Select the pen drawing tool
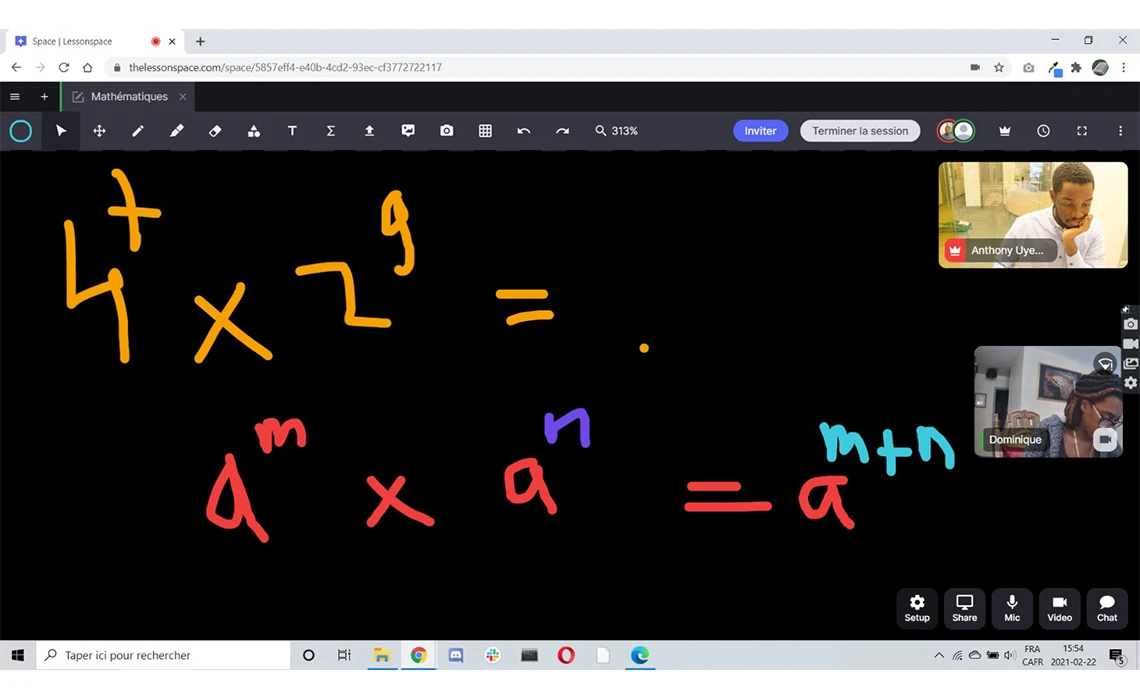 [138, 131]
